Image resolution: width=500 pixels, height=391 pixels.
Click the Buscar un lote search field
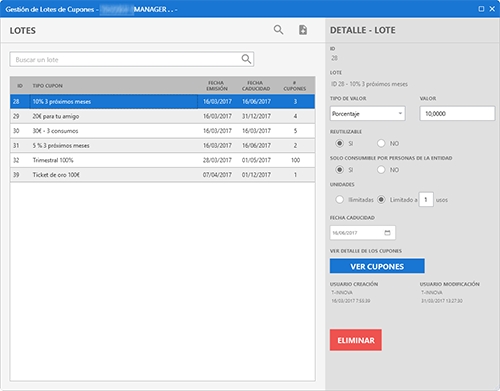point(132,59)
